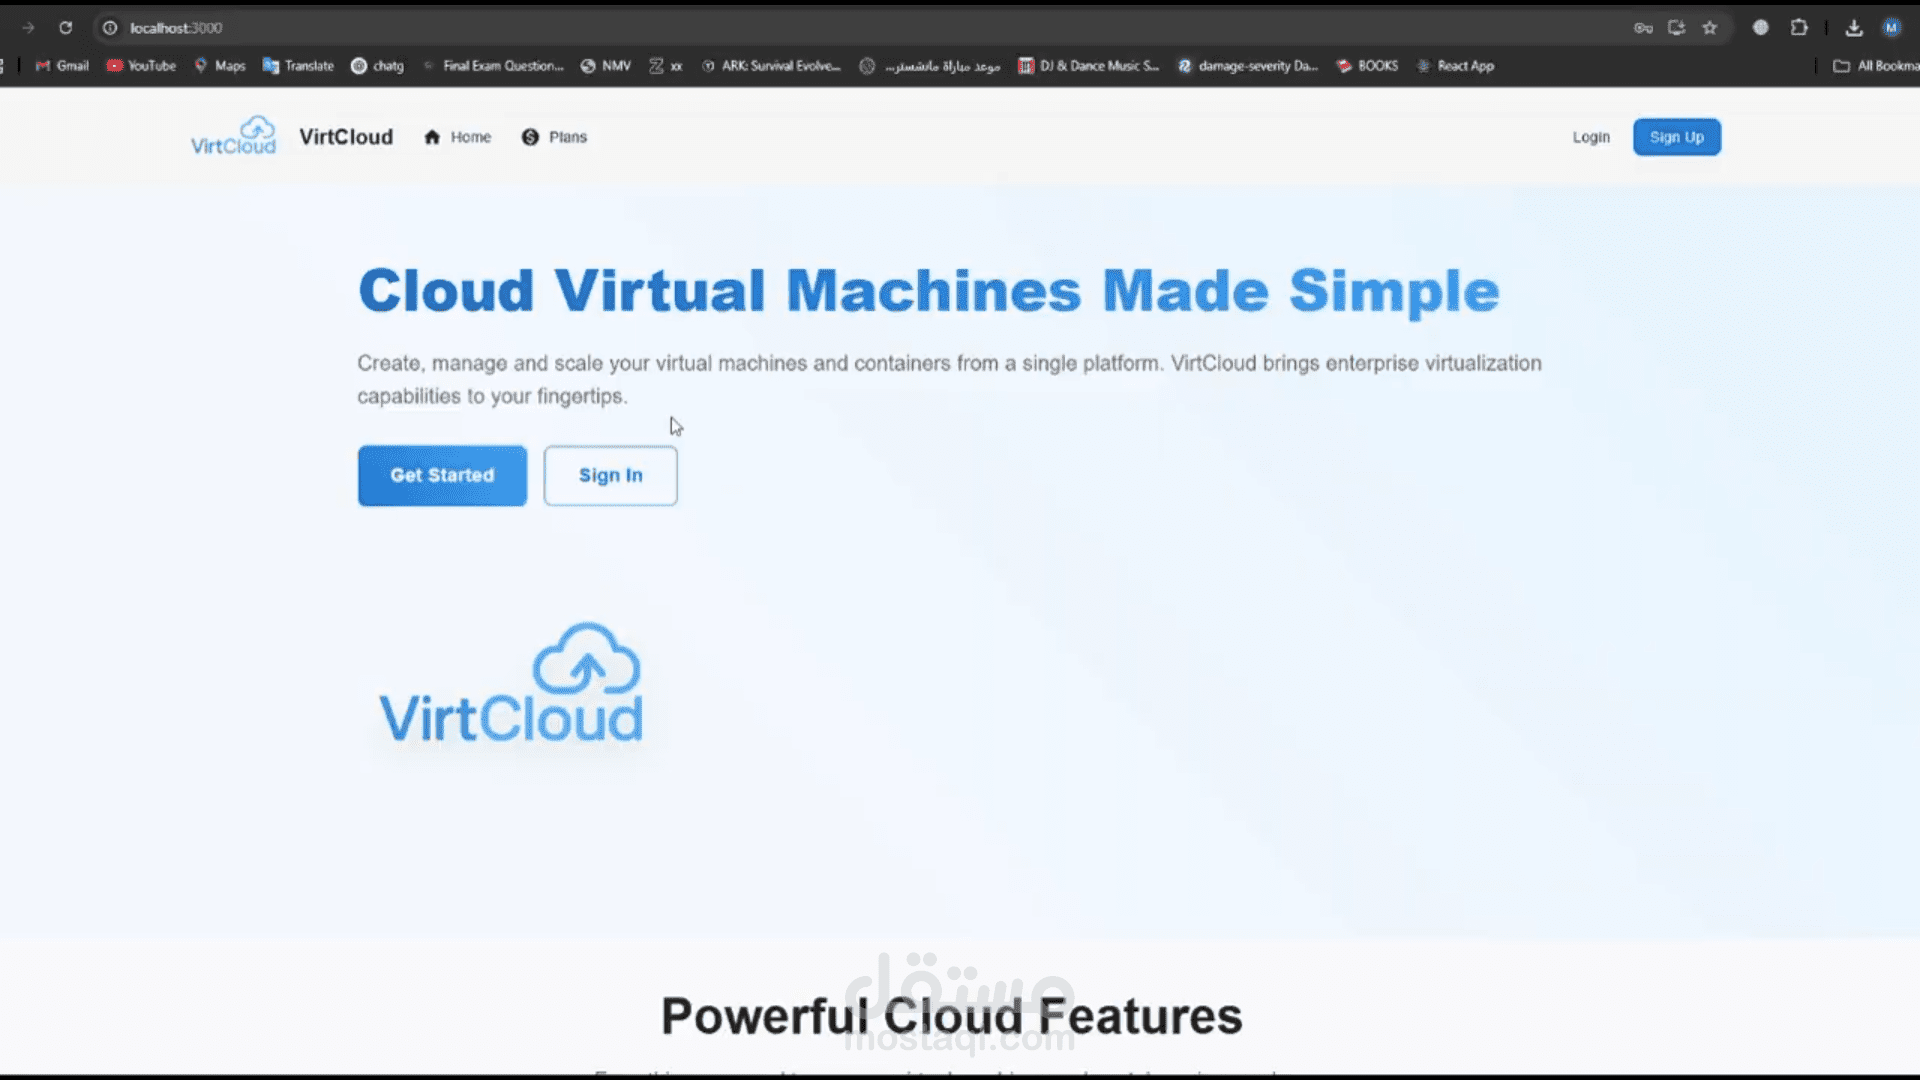Open the YouTube bookmark
1920x1080 pixels.
(140, 65)
